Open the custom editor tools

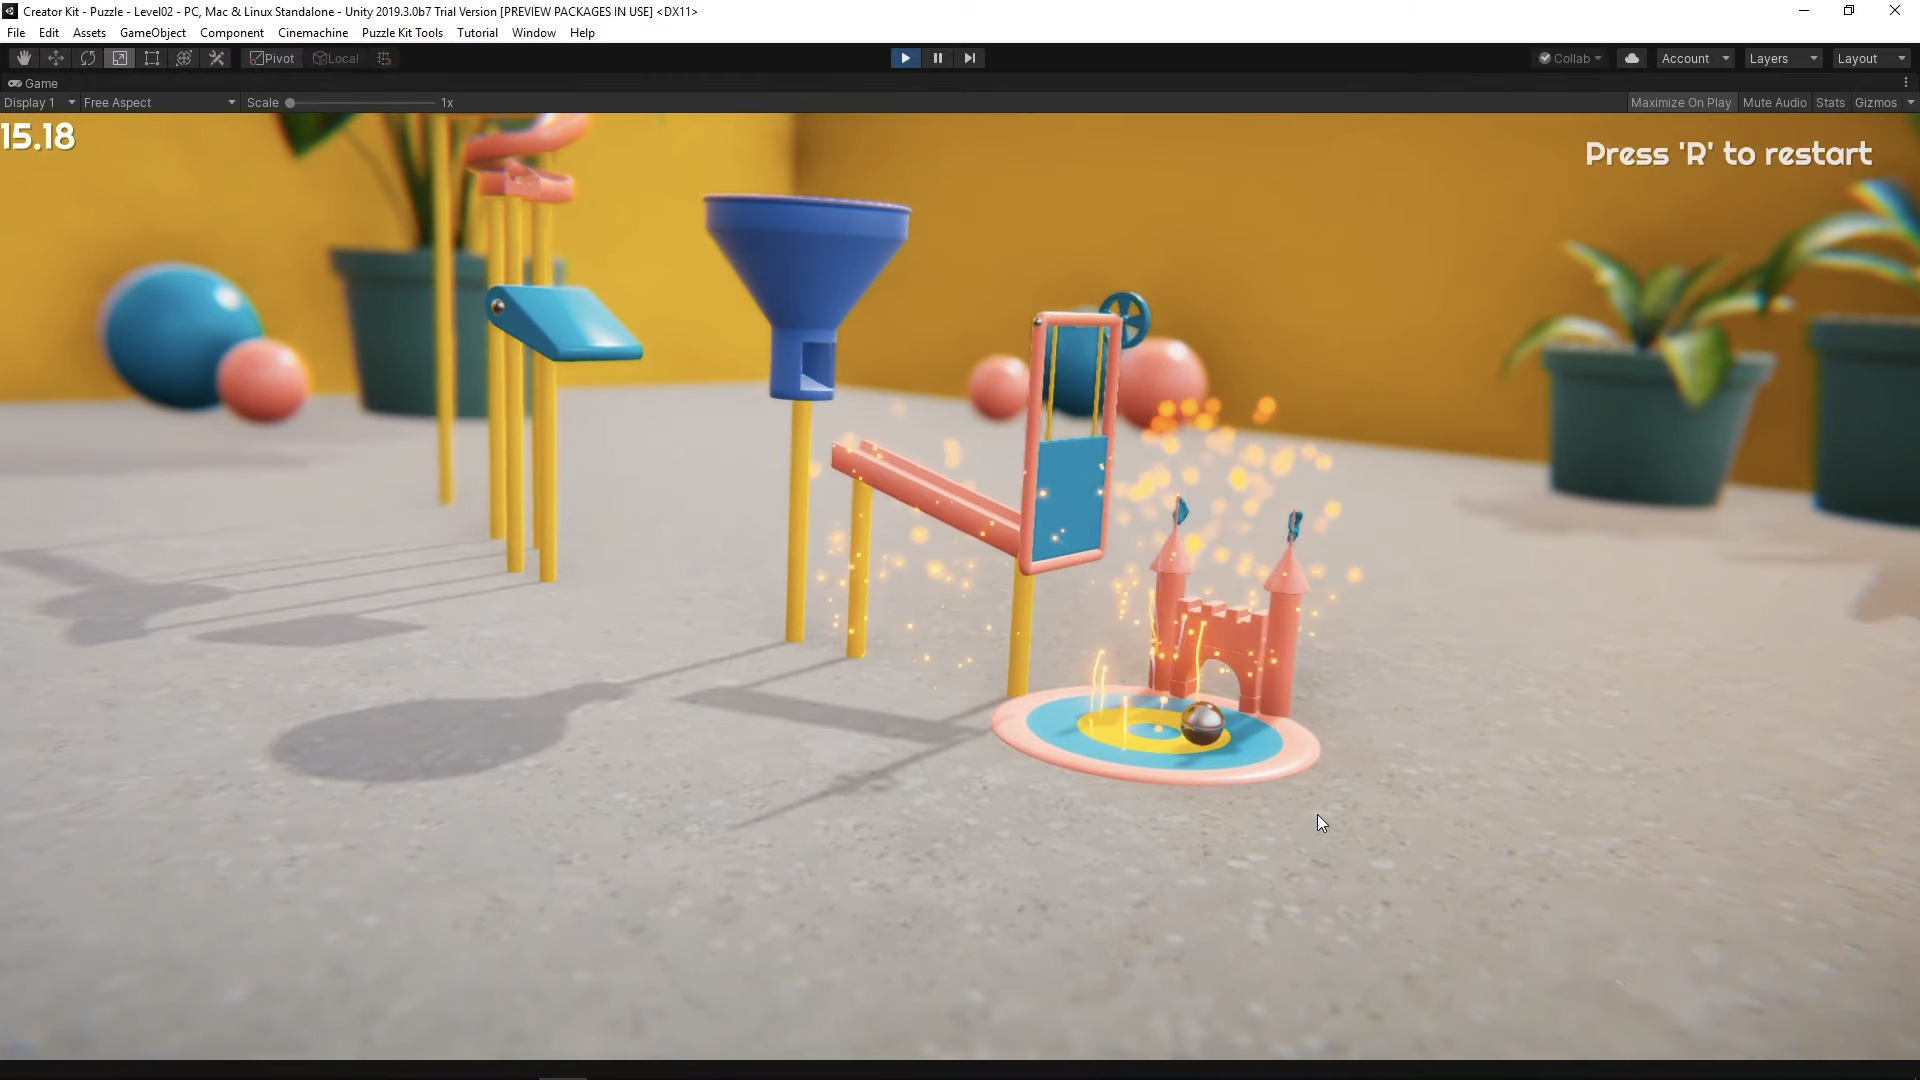216,58
